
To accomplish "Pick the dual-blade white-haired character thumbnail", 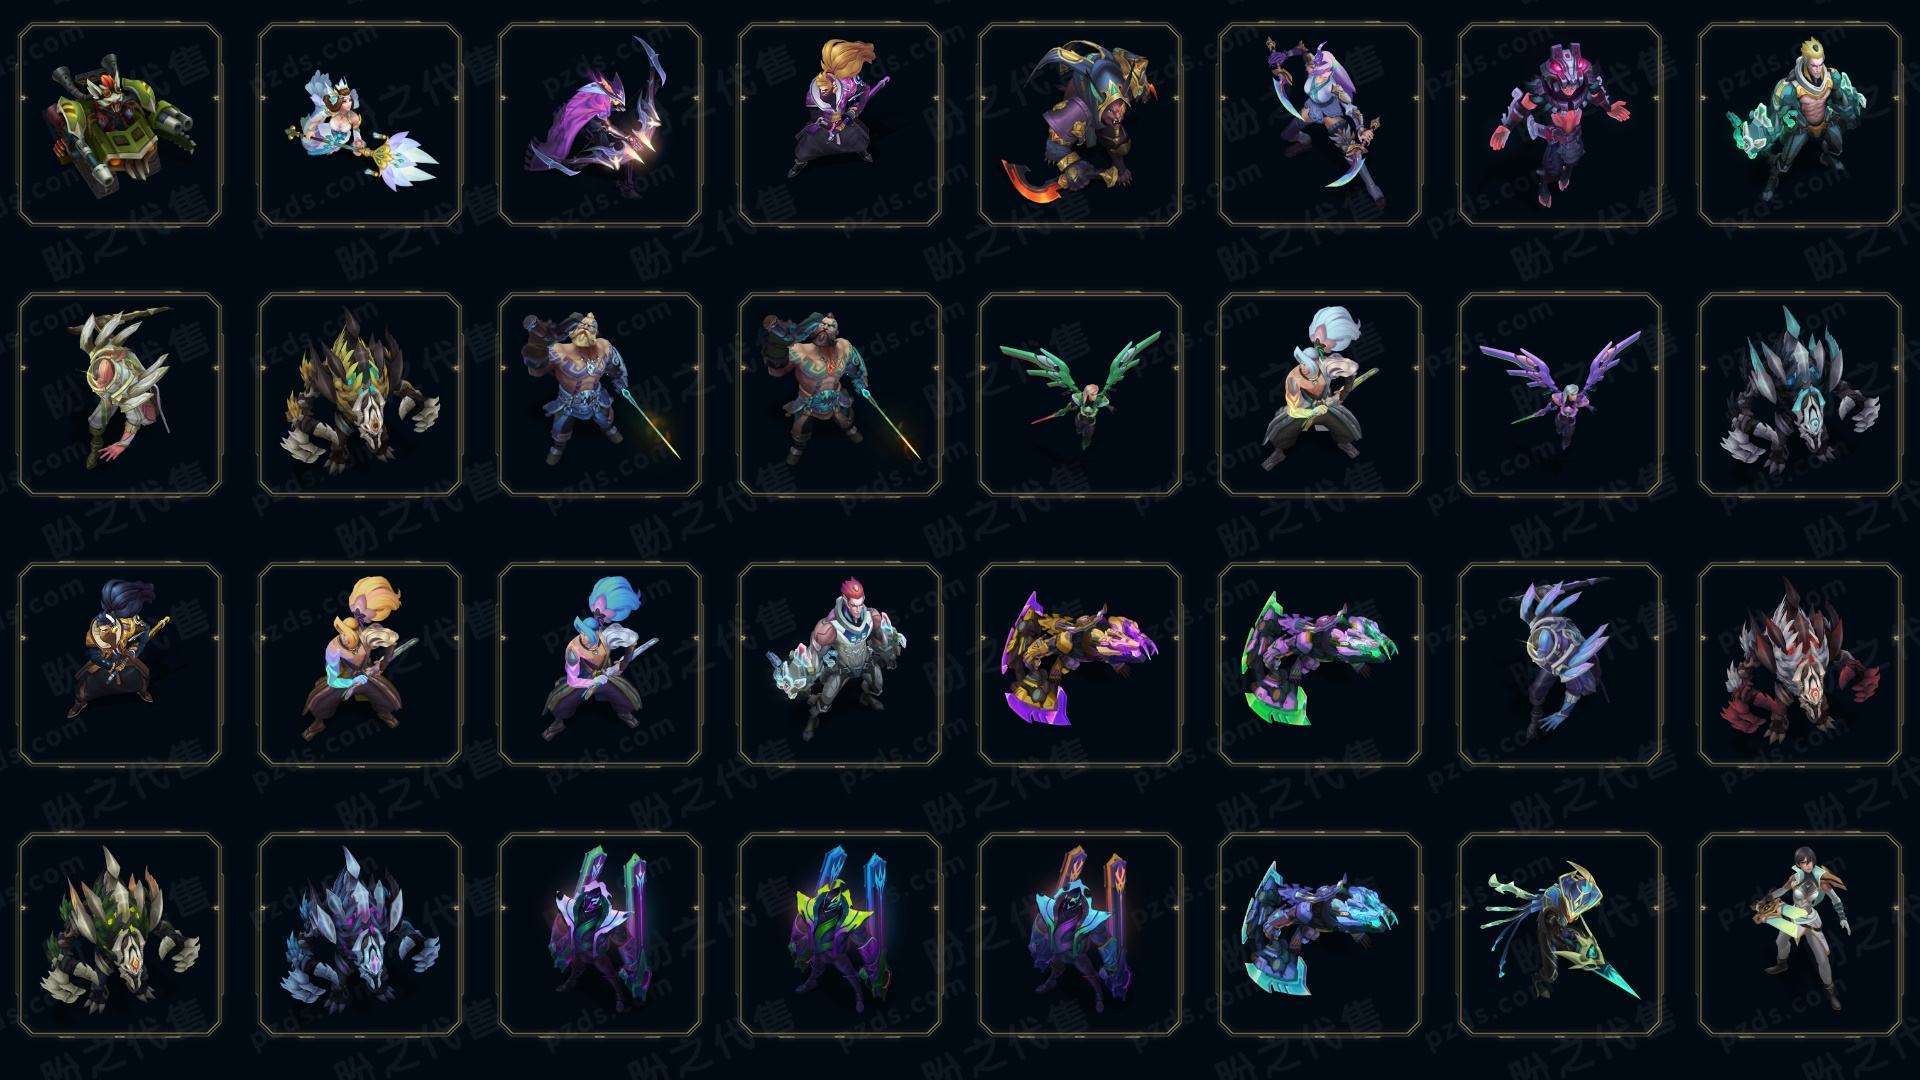I will pyautogui.click(x=1320, y=125).
